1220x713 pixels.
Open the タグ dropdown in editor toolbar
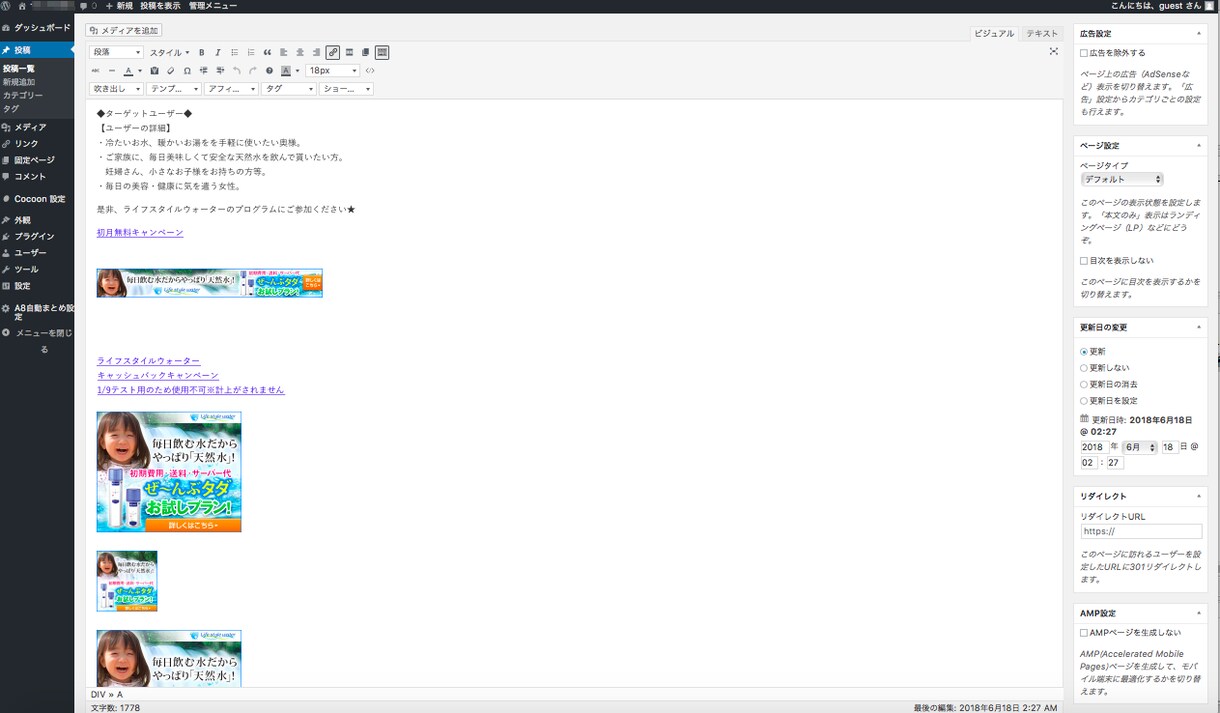tap(289, 89)
